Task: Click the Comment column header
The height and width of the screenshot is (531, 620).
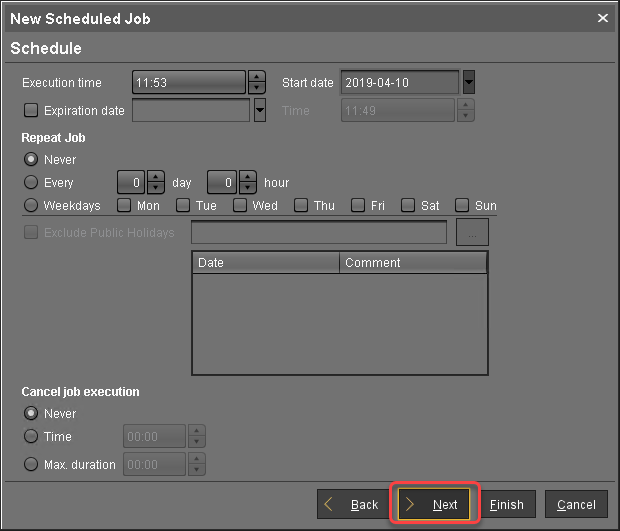Action: click(x=413, y=263)
